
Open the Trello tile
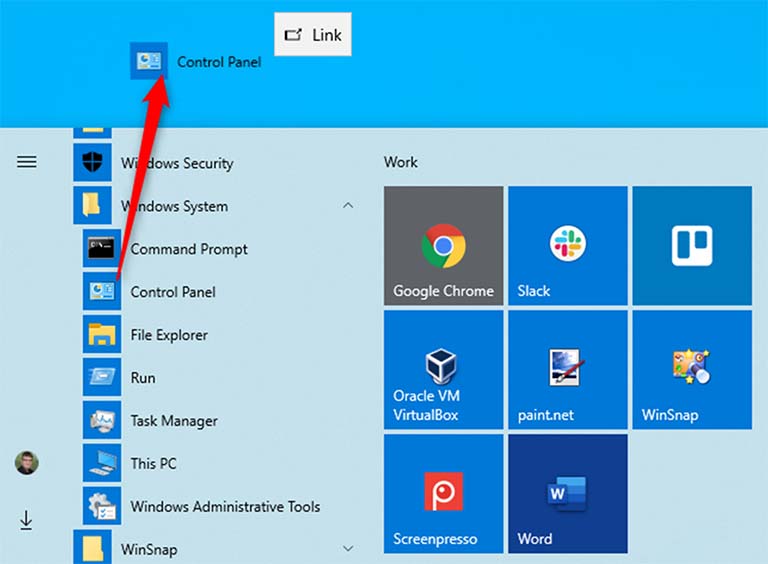pyautogui.click(x=692, y=246)
